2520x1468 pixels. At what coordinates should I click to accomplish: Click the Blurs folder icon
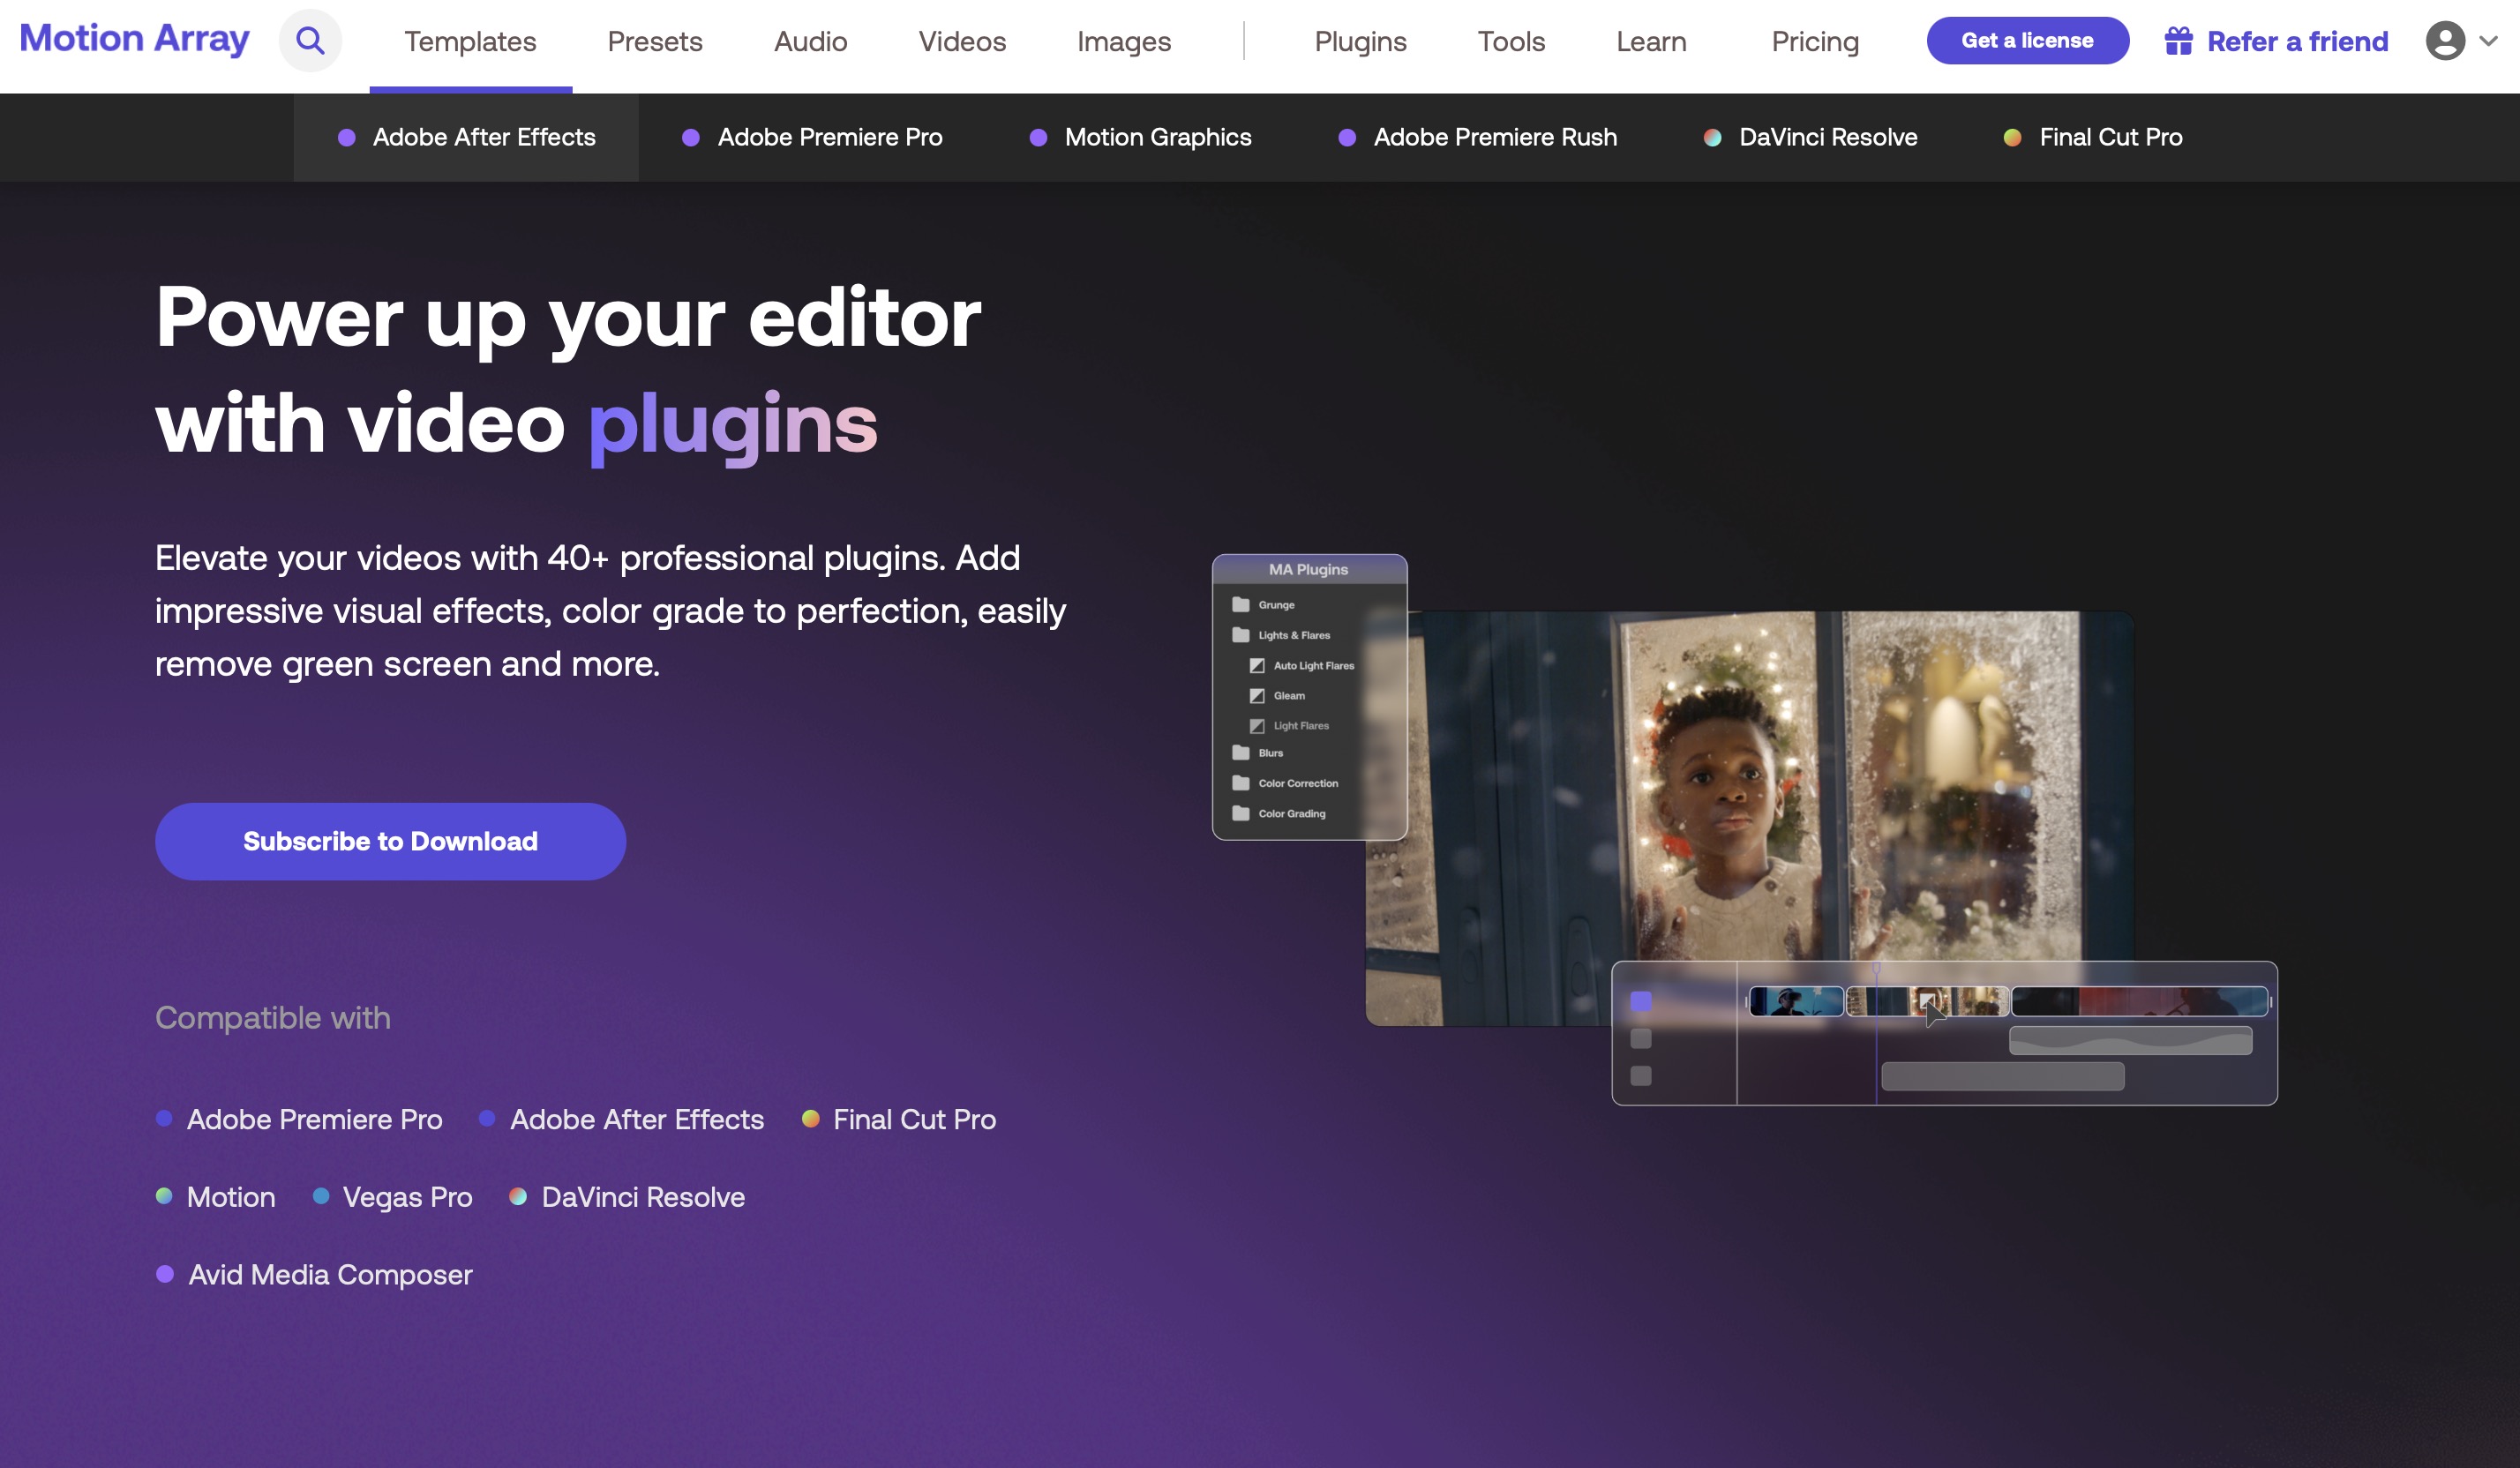coord(1241,752)
